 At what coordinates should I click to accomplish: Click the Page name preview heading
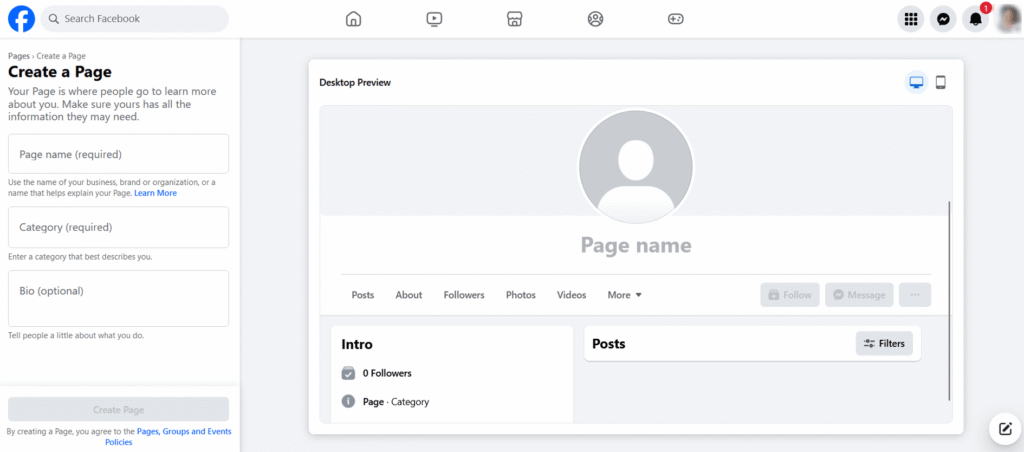coord(635,246)
